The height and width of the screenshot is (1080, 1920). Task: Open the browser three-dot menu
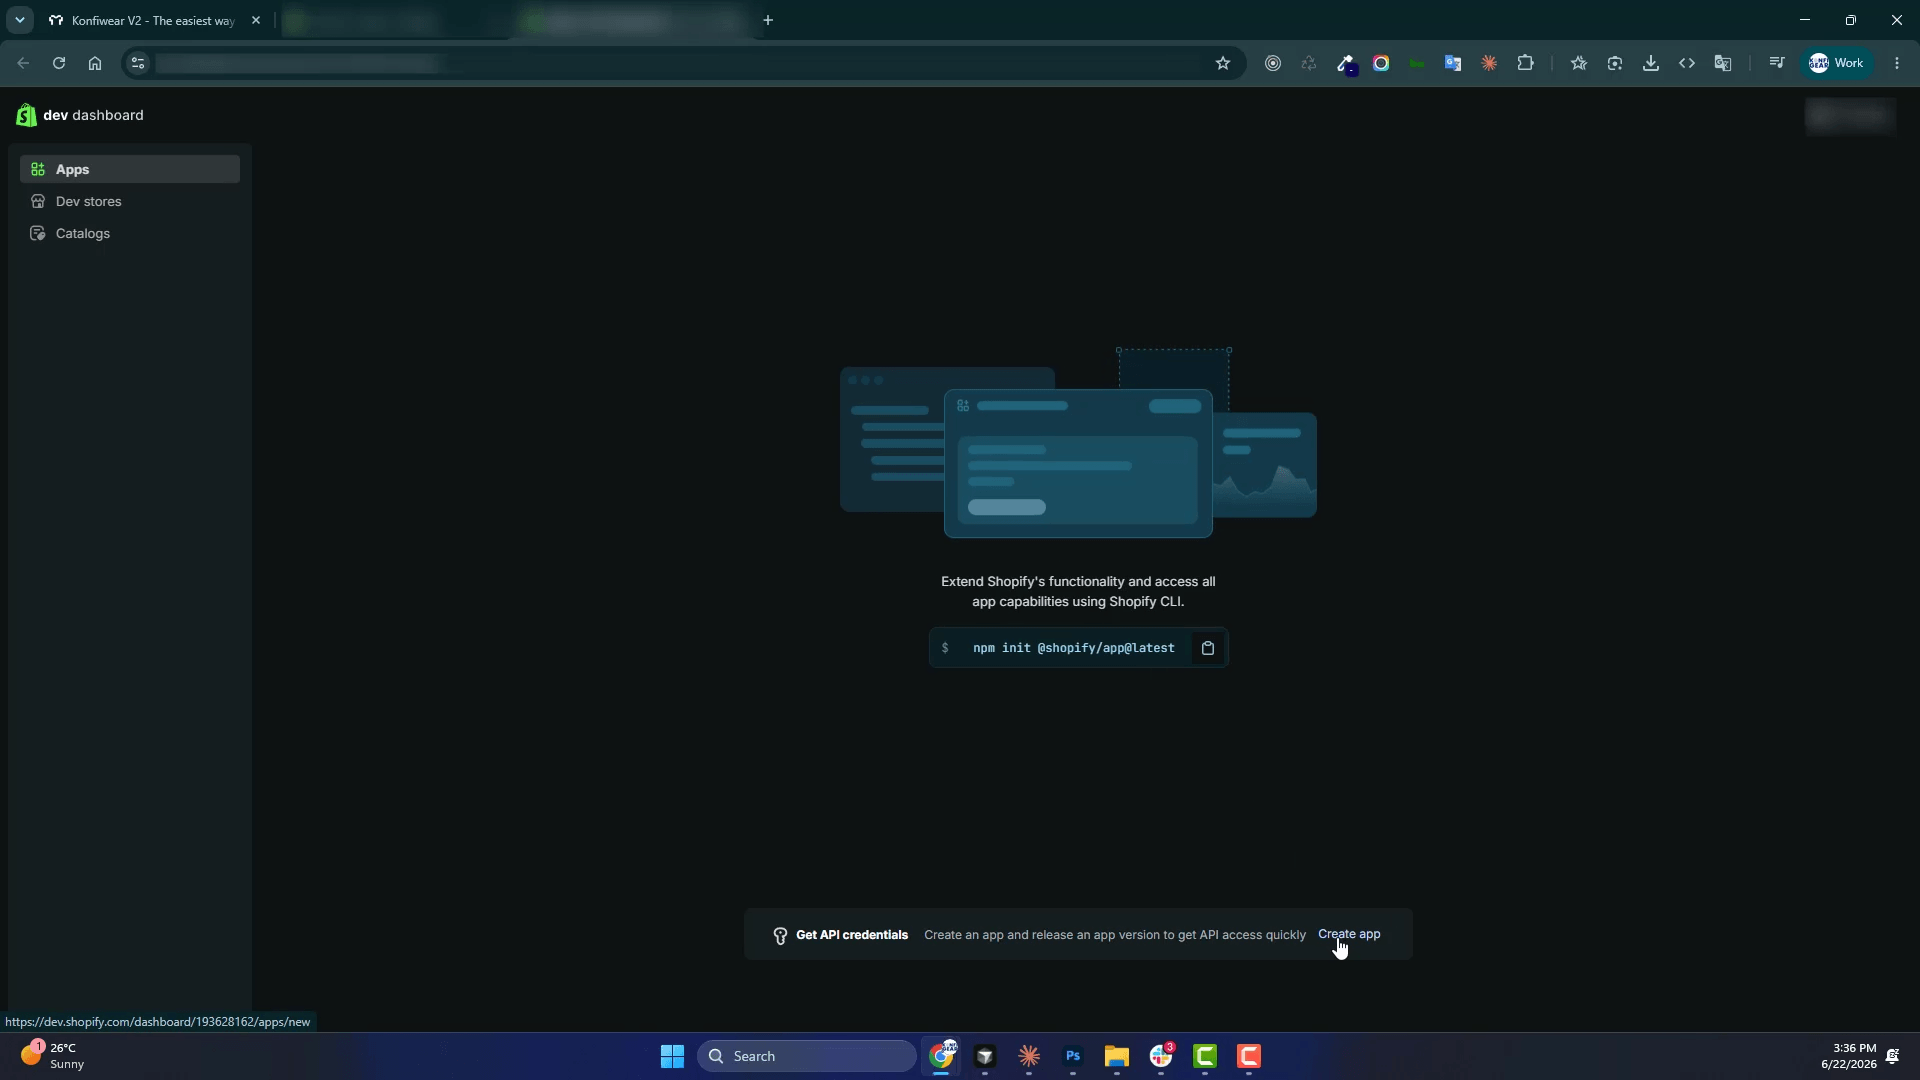(1897, 63)
